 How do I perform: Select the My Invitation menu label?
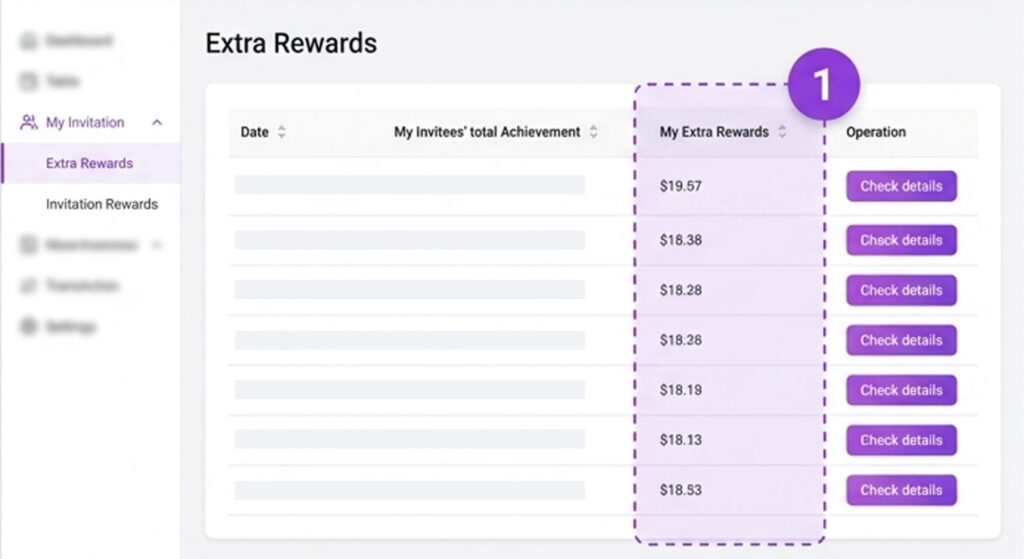[x=85, y=123]
